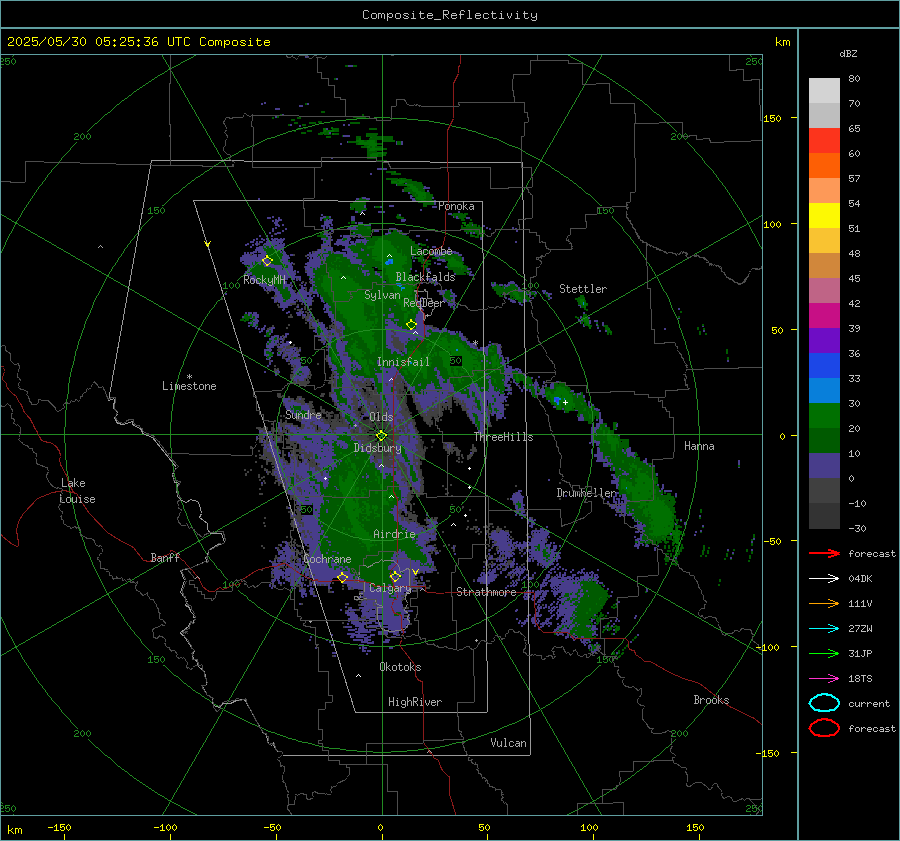Image resolution: width=900 pixels, height=841 pixels.
Task: Click the magenta 42 dBZ legend swatch
Action: pyautogui.click(x=824, y=316)
